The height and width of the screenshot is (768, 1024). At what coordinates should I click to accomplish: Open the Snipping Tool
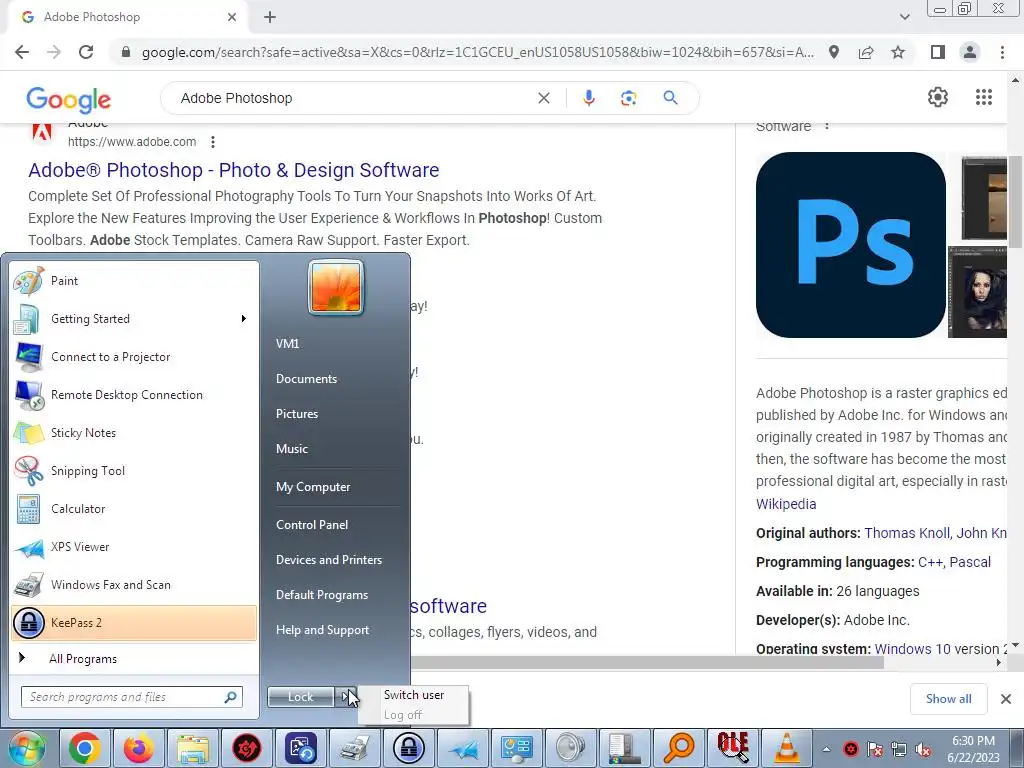134,471
